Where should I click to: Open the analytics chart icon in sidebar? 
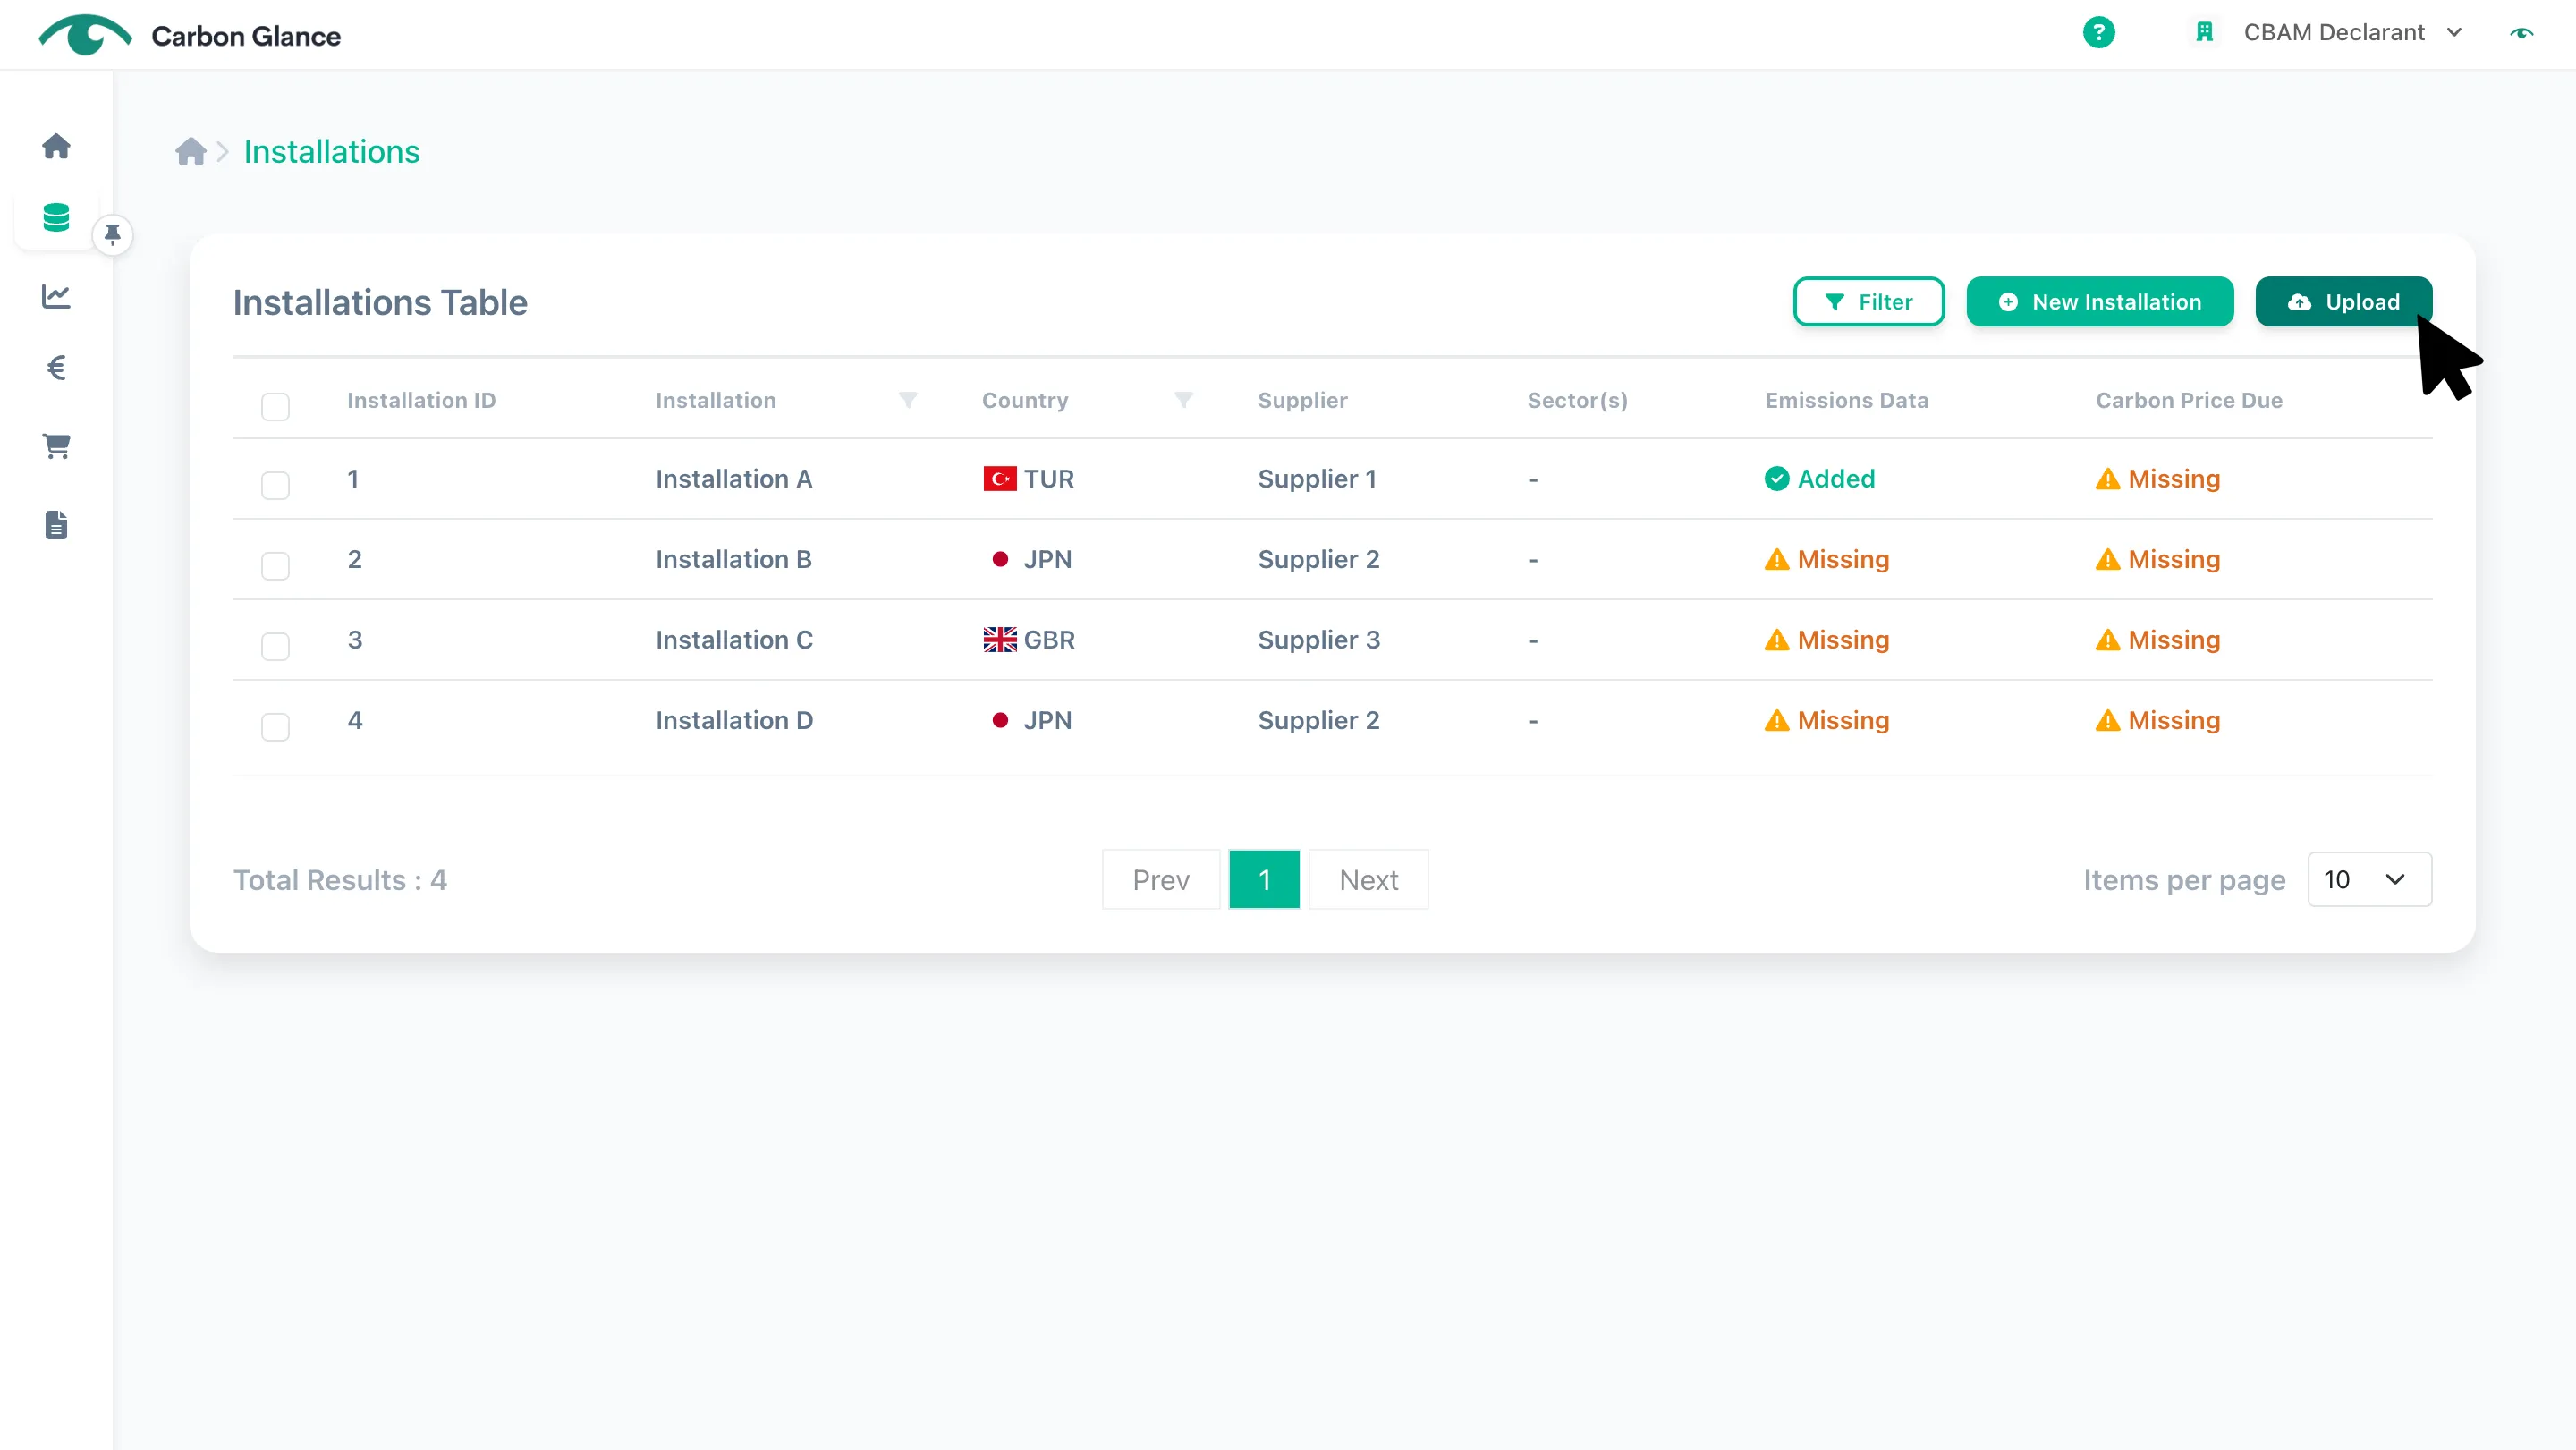point(56,296)
